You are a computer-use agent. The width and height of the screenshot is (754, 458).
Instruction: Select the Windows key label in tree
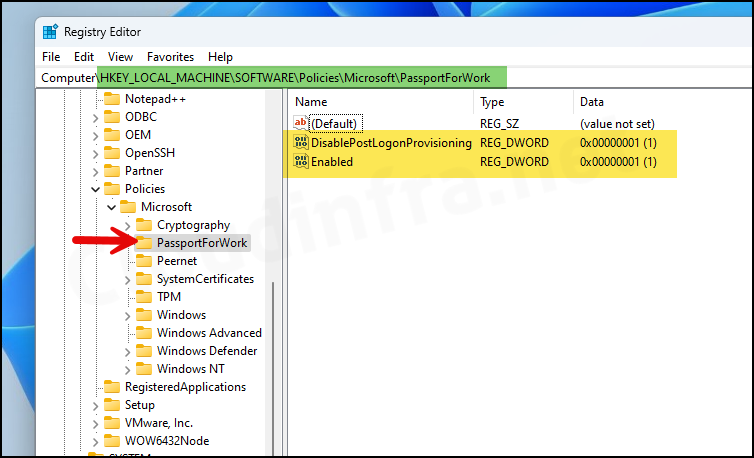pyautogui.click(x=181, y=315)
